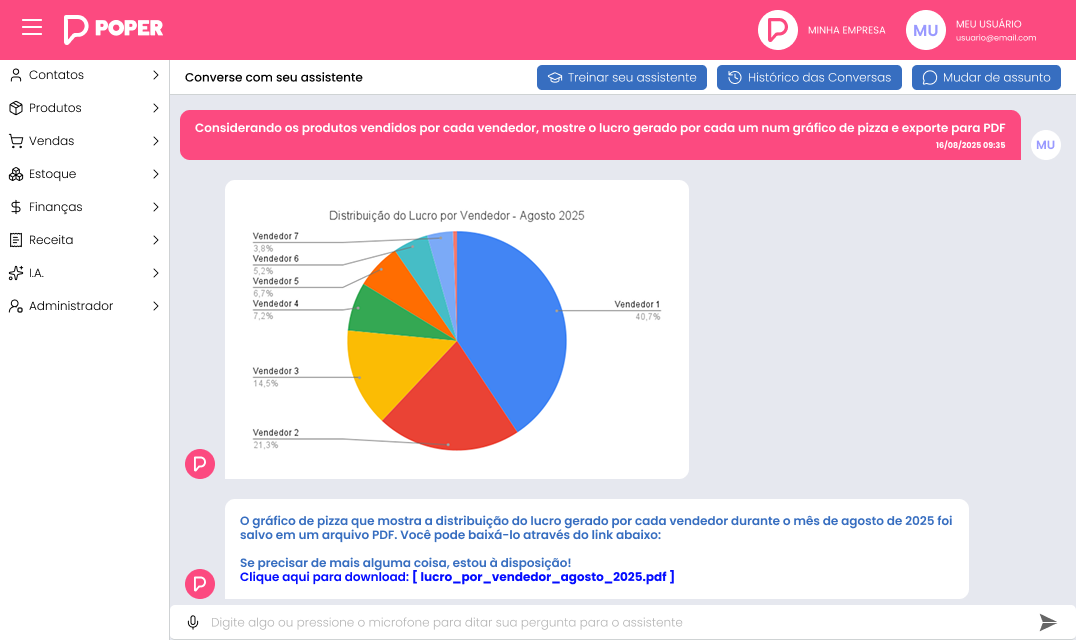Click the Poper logo in header
Image resolution: width=1076 pixels, height=640 pixels.
tap(113, 29)
